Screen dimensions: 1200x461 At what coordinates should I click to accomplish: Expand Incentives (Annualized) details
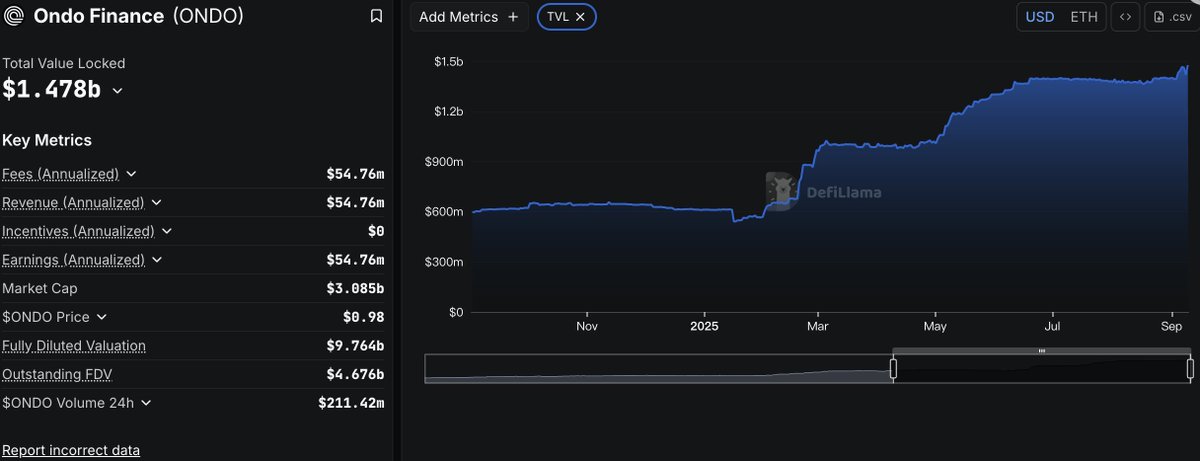pyautogui.click(x=166, y=231)
